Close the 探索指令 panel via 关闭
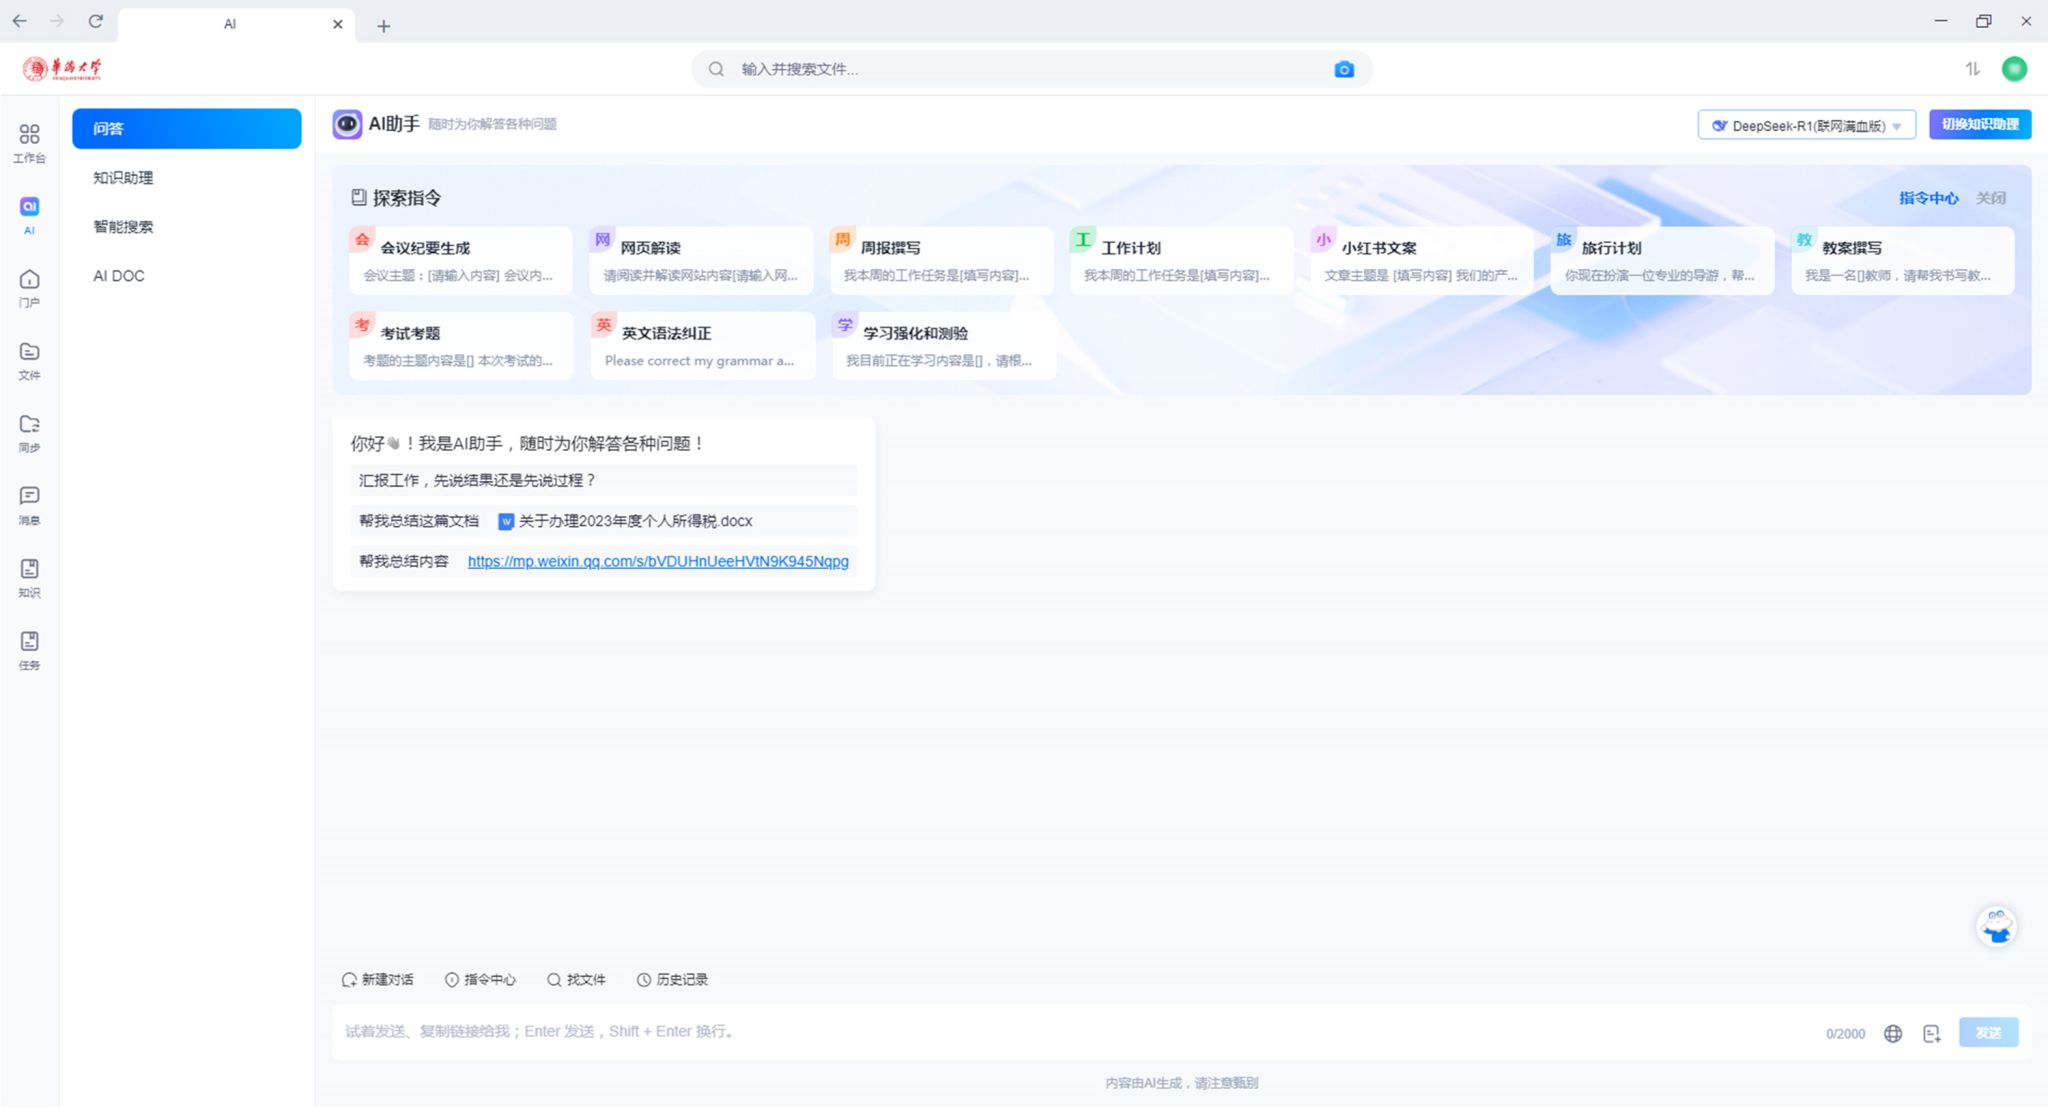2048x1108 pixels. [1990, 198]
